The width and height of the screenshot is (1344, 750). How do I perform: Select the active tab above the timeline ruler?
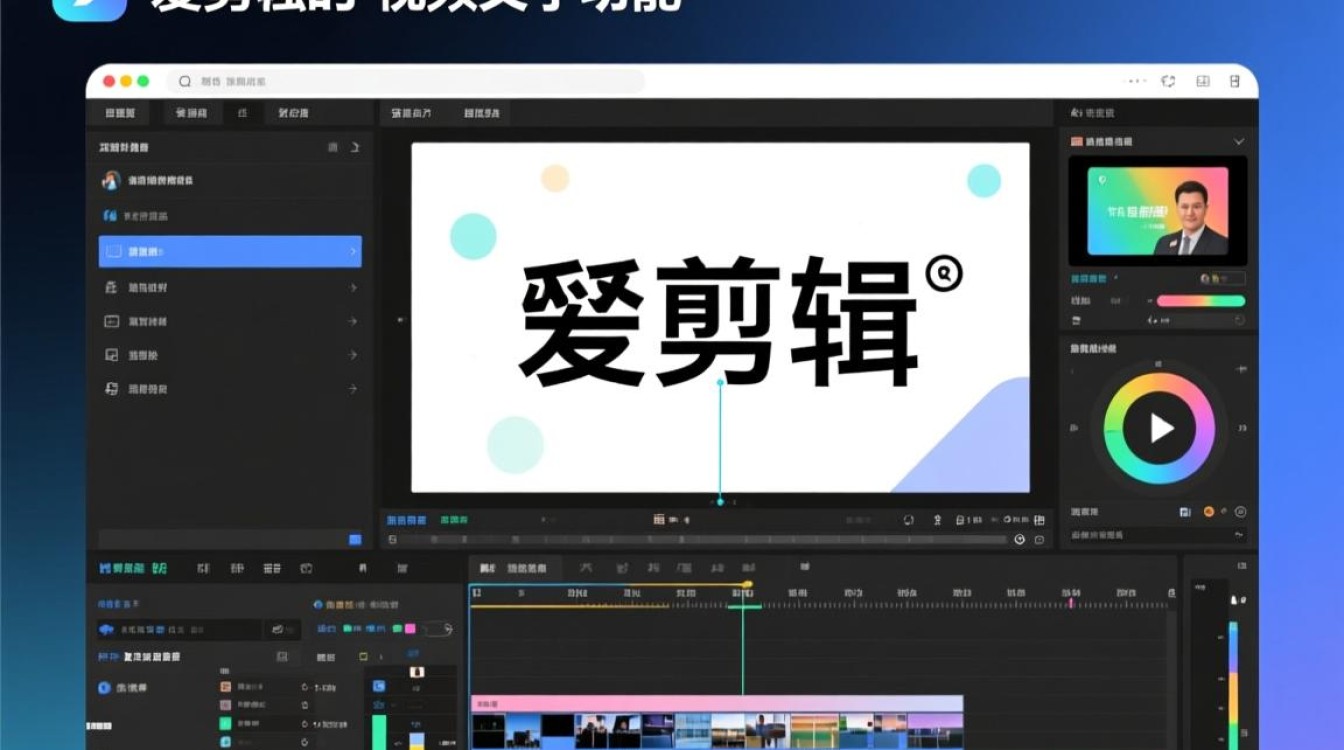(x=515, y=568)
